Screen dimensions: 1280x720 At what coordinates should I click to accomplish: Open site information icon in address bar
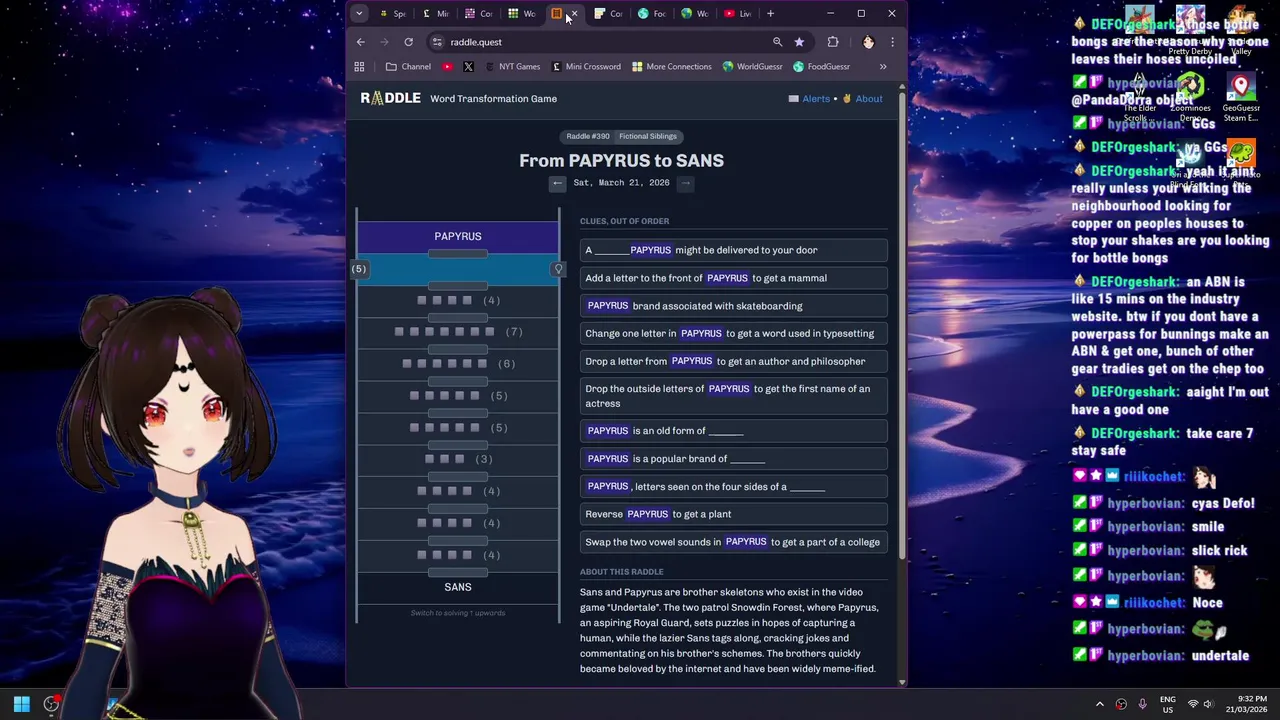point(437,42)
